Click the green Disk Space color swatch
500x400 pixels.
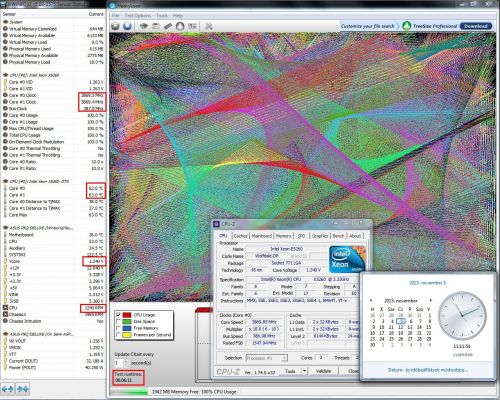127,322
